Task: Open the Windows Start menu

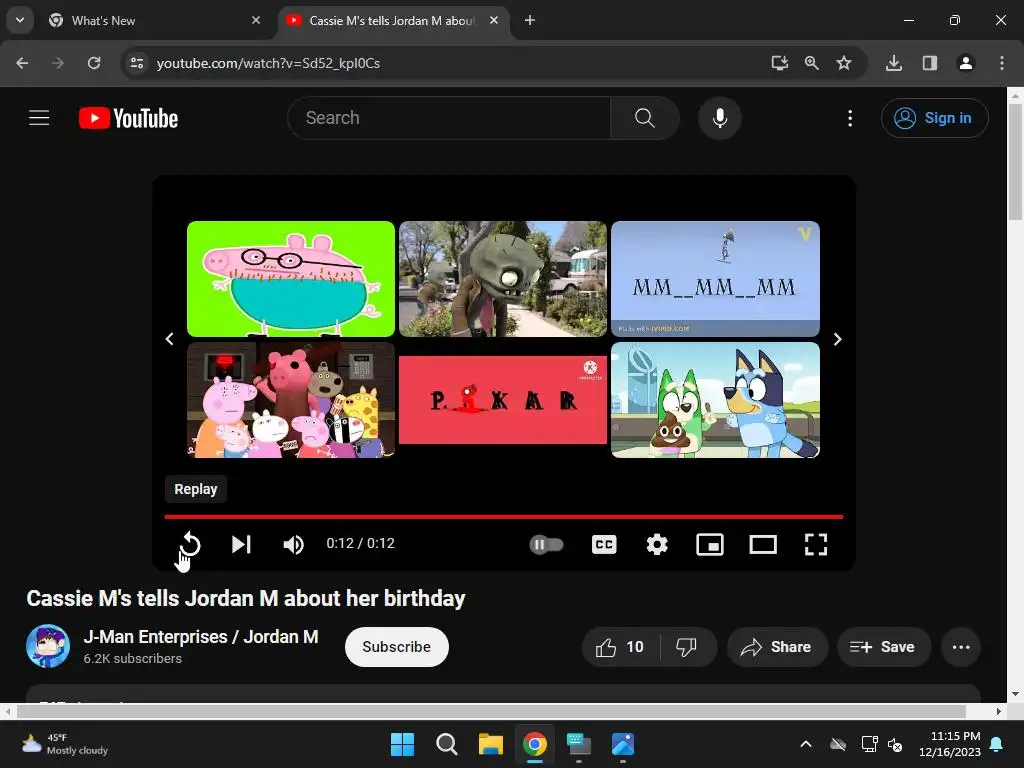Action: 402,744
